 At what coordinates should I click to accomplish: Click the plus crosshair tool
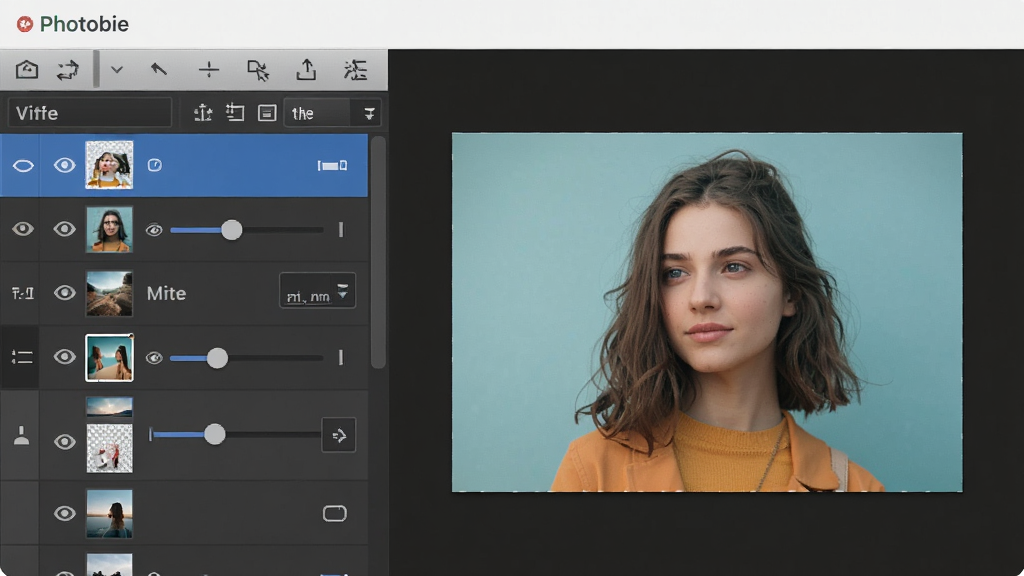(x=209, y=70)
